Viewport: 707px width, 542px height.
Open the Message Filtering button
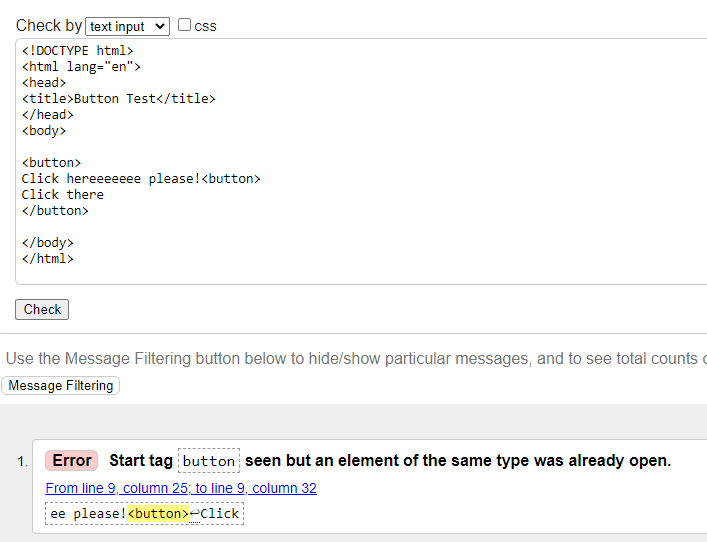click(x=60, y=386)
